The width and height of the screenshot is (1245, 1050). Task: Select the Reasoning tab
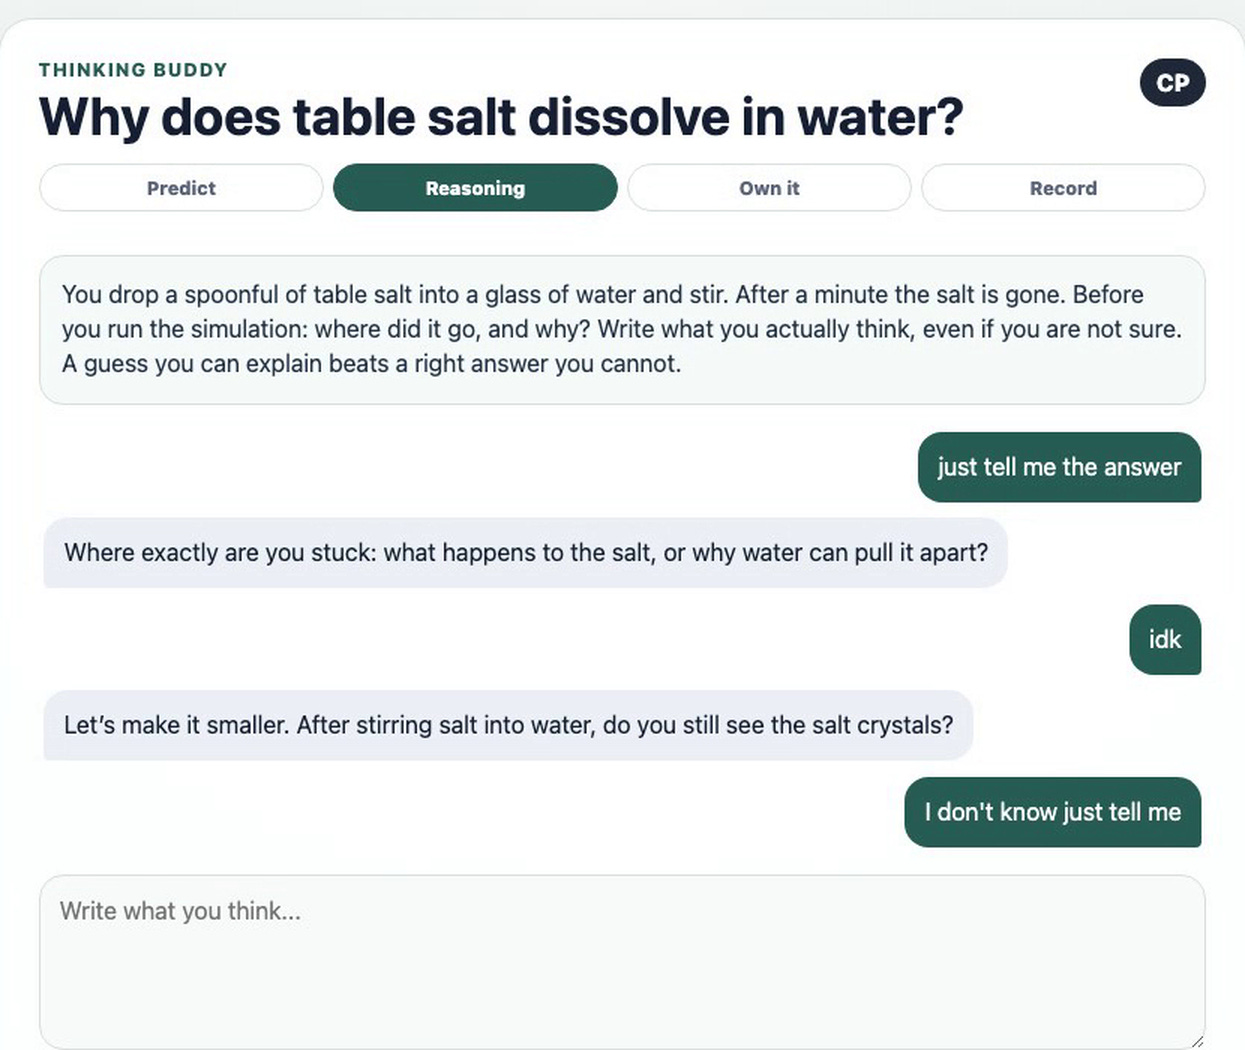coord(475,188)
